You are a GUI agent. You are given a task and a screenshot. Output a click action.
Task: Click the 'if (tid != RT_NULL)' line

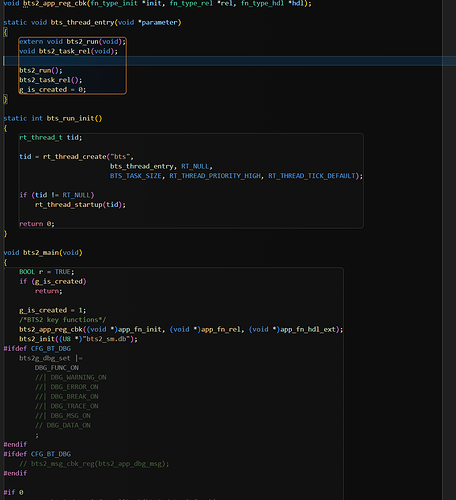click(57, 195)
